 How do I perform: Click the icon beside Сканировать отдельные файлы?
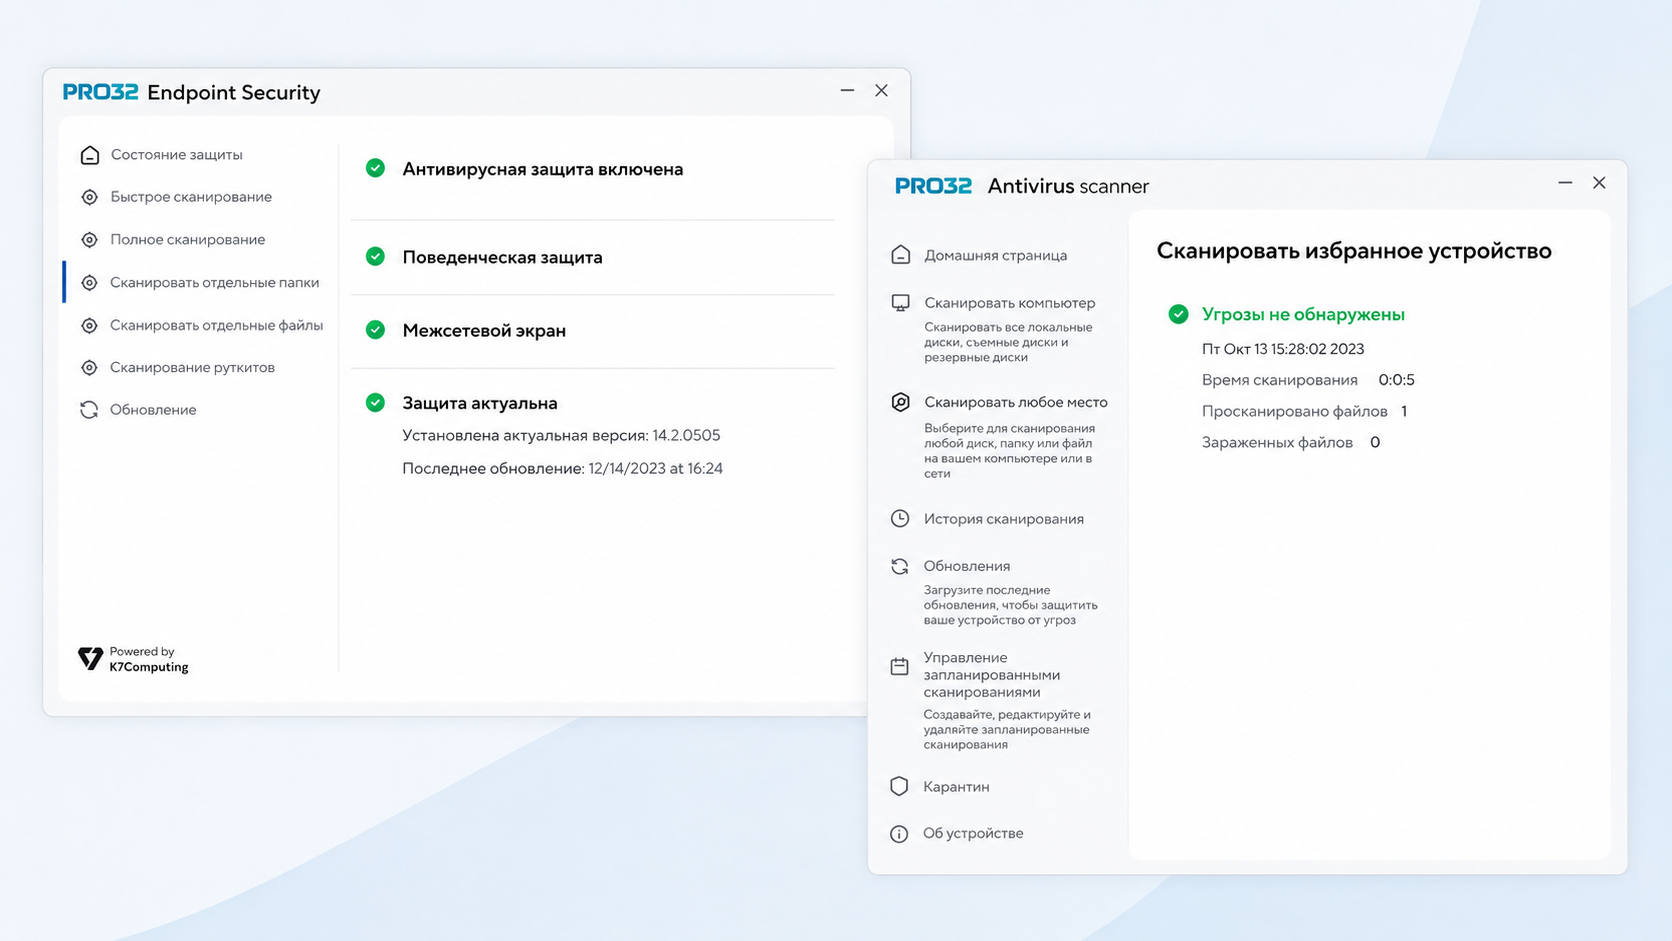(x=90, y=325)
